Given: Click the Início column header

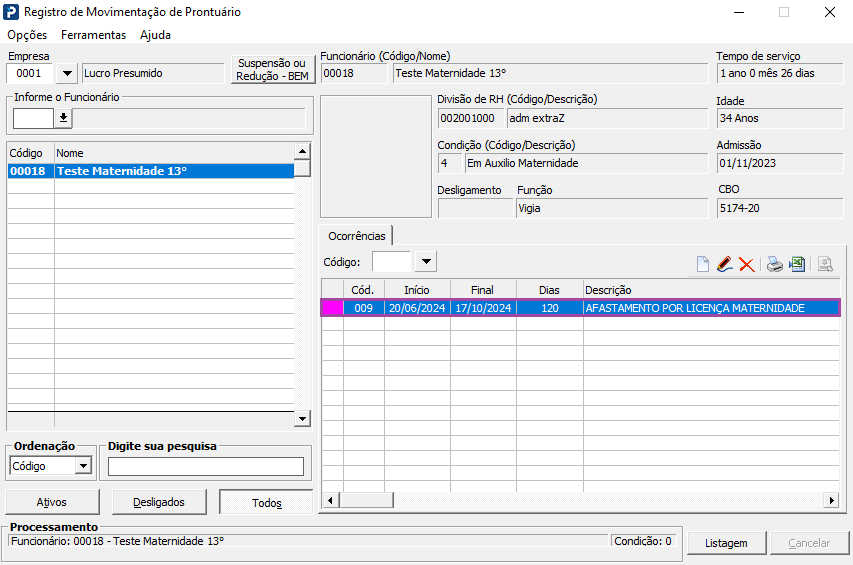Looking at the screenshot, I should pyautogui.click(x=417, y=290).
